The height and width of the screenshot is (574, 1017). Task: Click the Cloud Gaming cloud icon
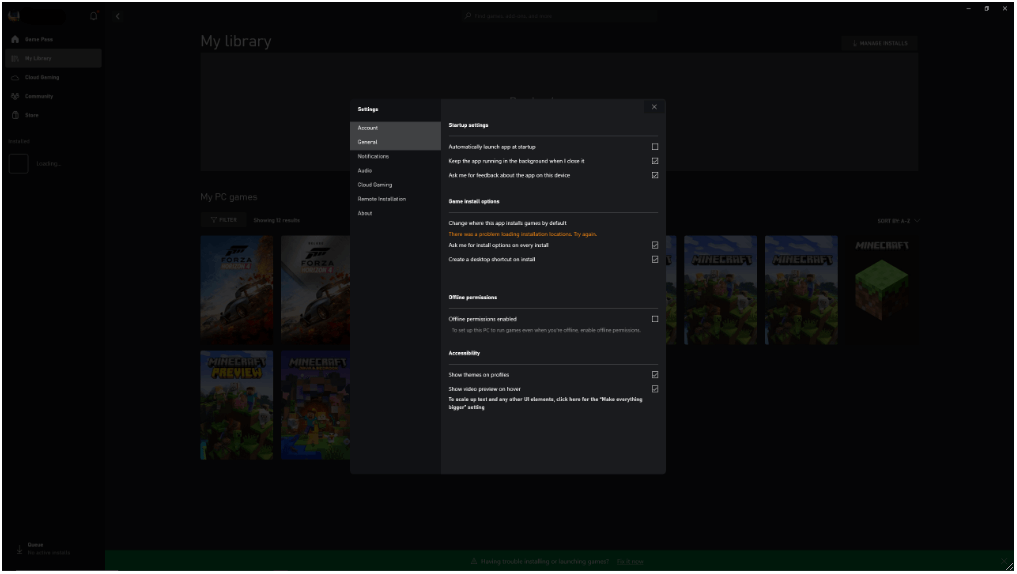[15, 77]
